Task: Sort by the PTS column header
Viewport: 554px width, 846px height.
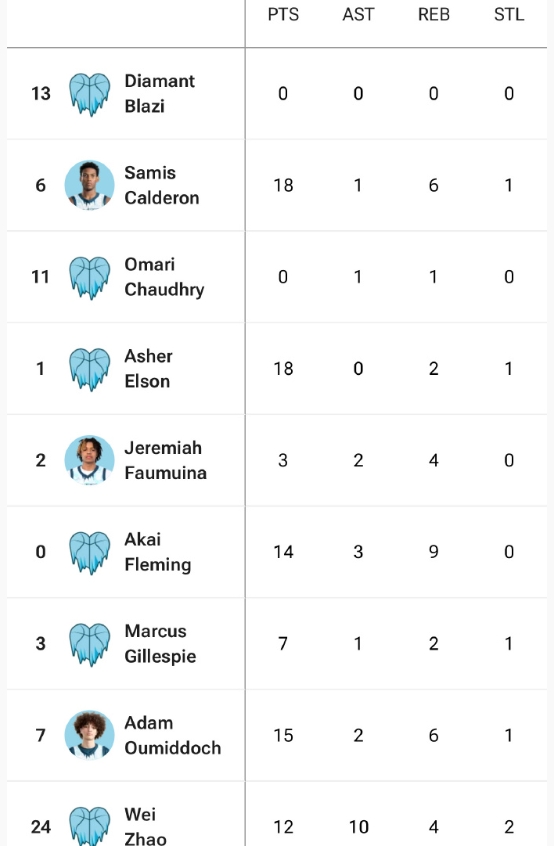Action: click(x=283, y=15)
